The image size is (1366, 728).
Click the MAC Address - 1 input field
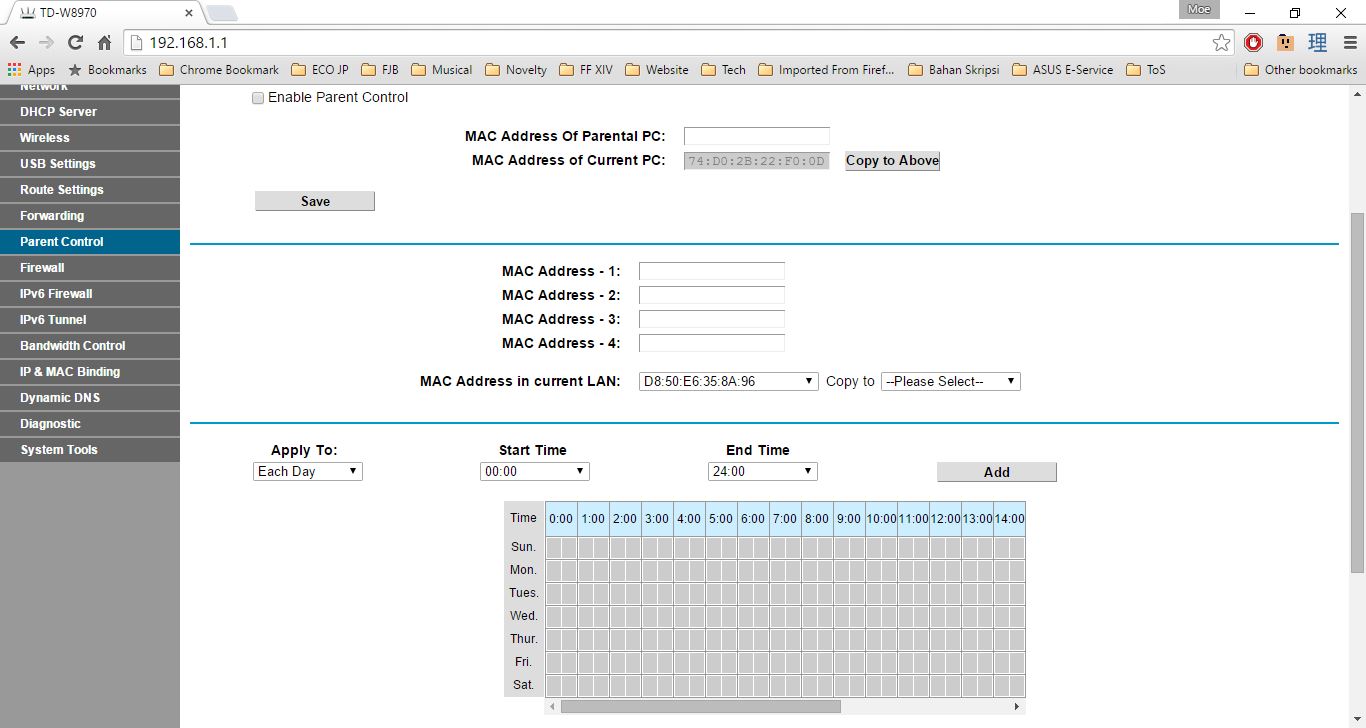(711, 271)
